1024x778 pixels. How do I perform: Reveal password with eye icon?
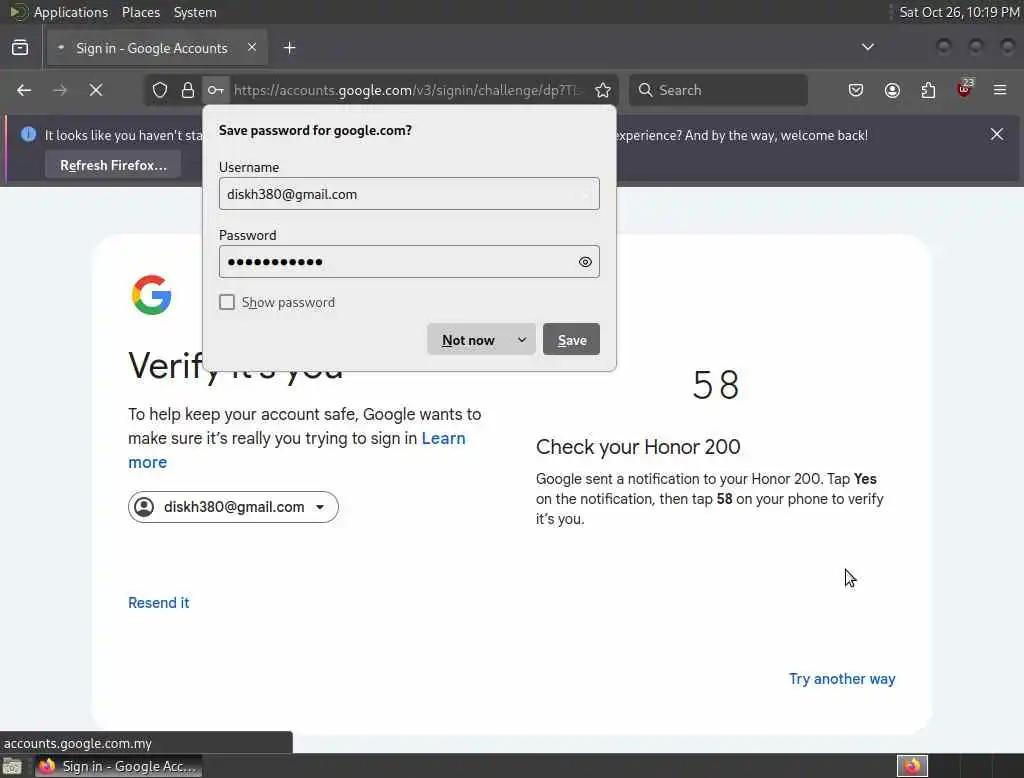point(585,262)
